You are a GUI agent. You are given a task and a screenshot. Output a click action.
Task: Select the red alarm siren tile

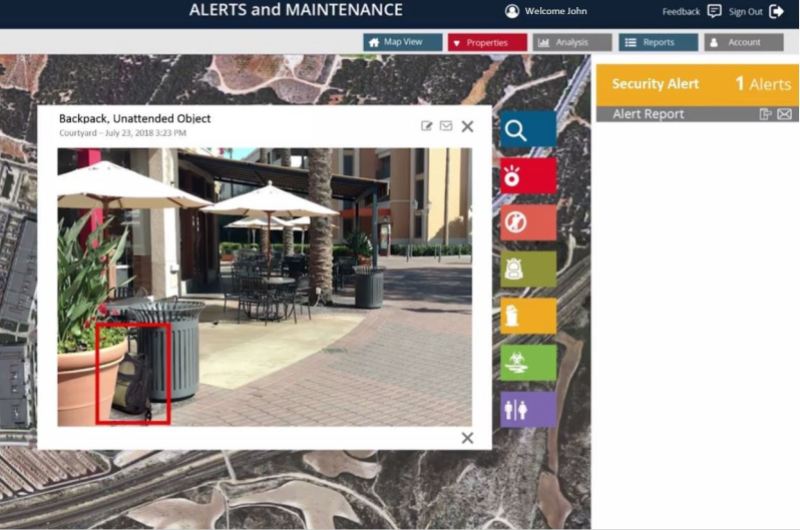click(528, 175)
